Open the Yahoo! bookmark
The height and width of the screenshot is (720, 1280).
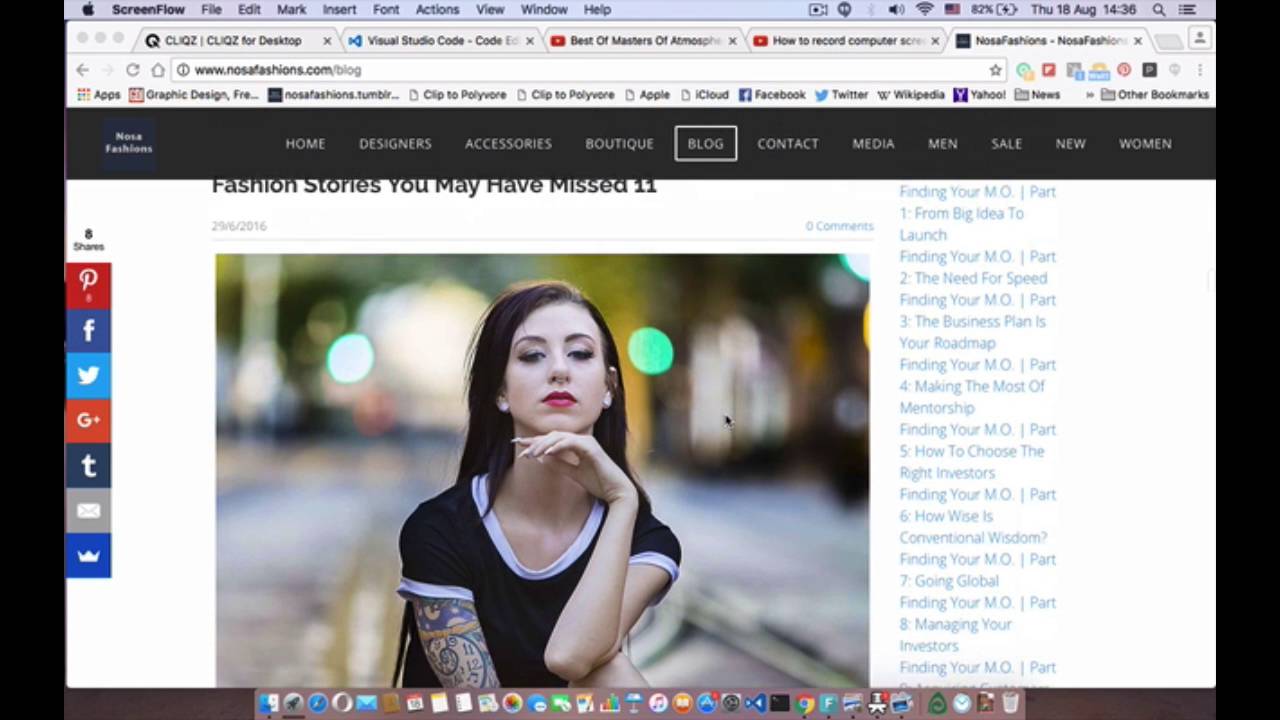pos(979,95)
